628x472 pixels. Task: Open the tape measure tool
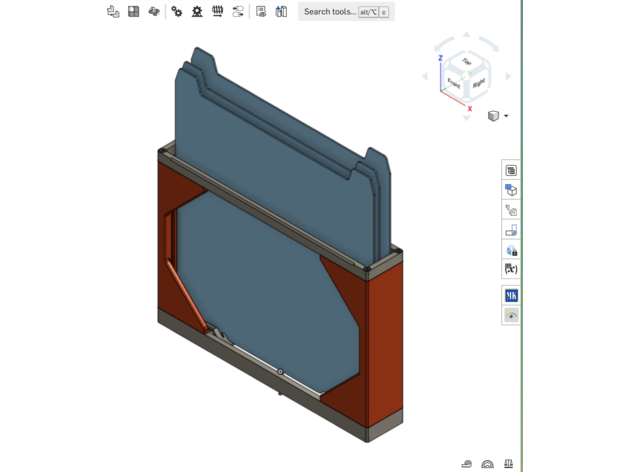point(467,464)
